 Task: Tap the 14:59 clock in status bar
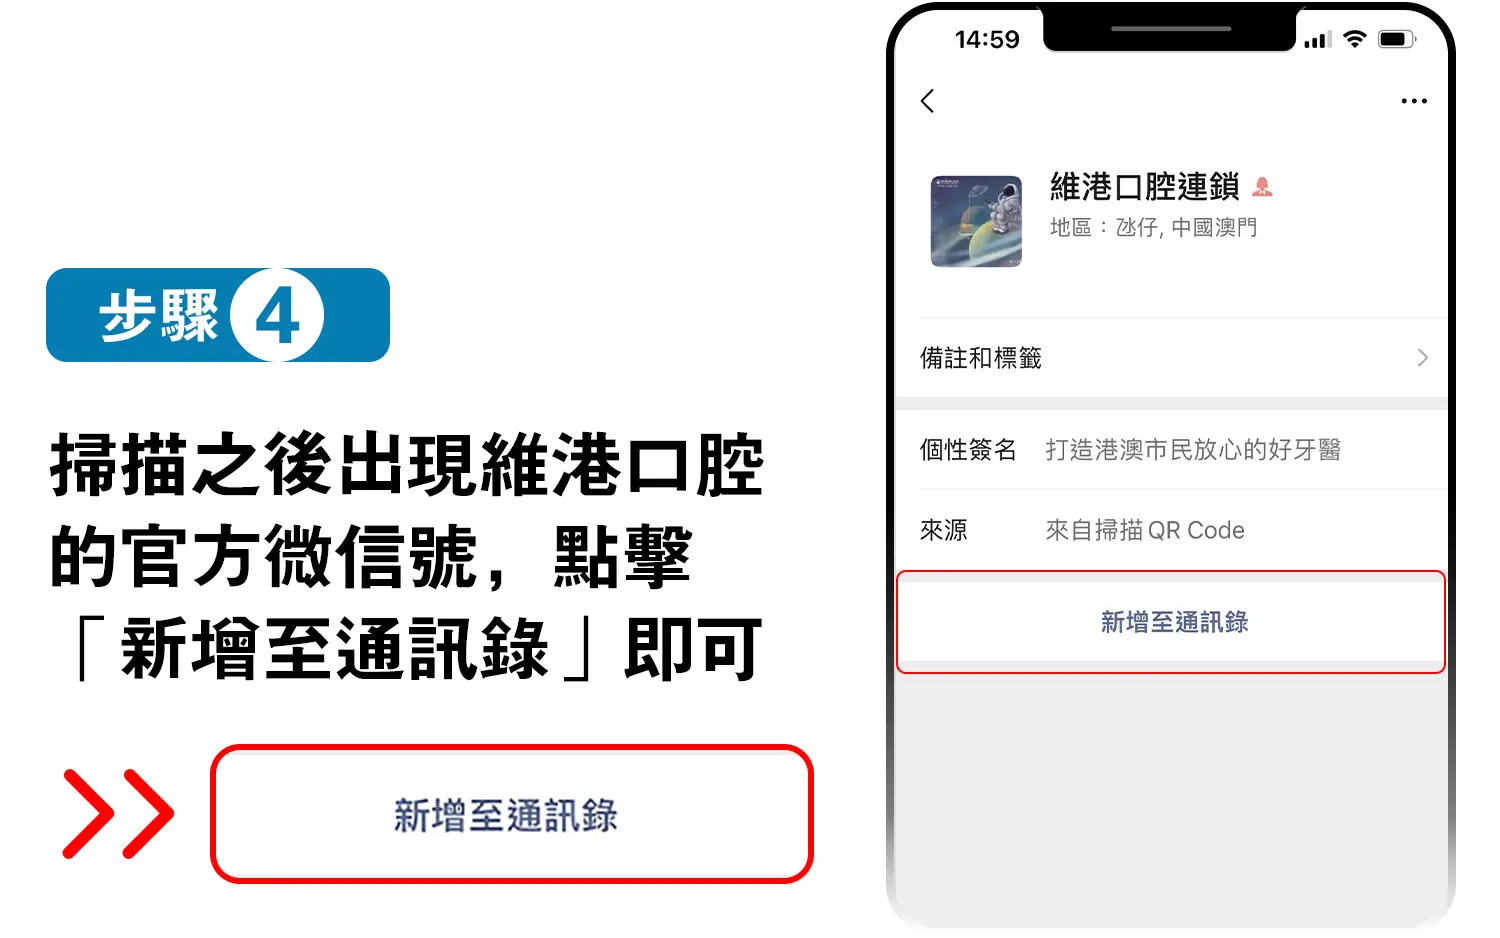pos(987,40)
